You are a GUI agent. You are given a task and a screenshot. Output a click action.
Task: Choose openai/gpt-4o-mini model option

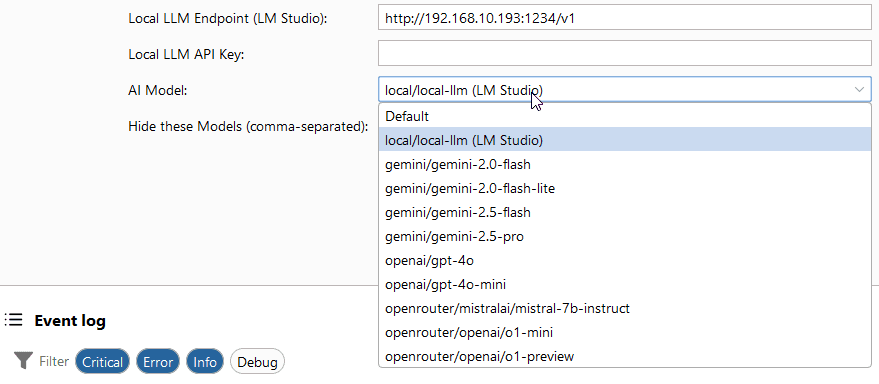(x=625, y=284)
